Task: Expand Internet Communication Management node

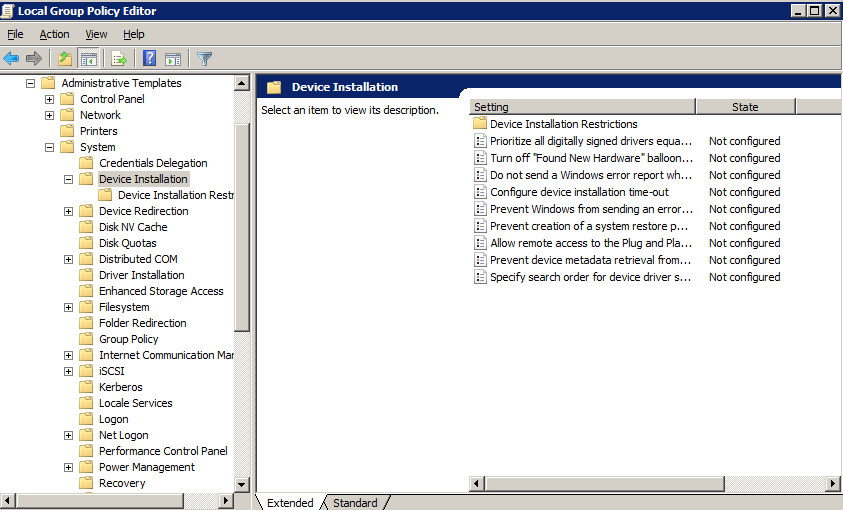Action: click(68, 355)
